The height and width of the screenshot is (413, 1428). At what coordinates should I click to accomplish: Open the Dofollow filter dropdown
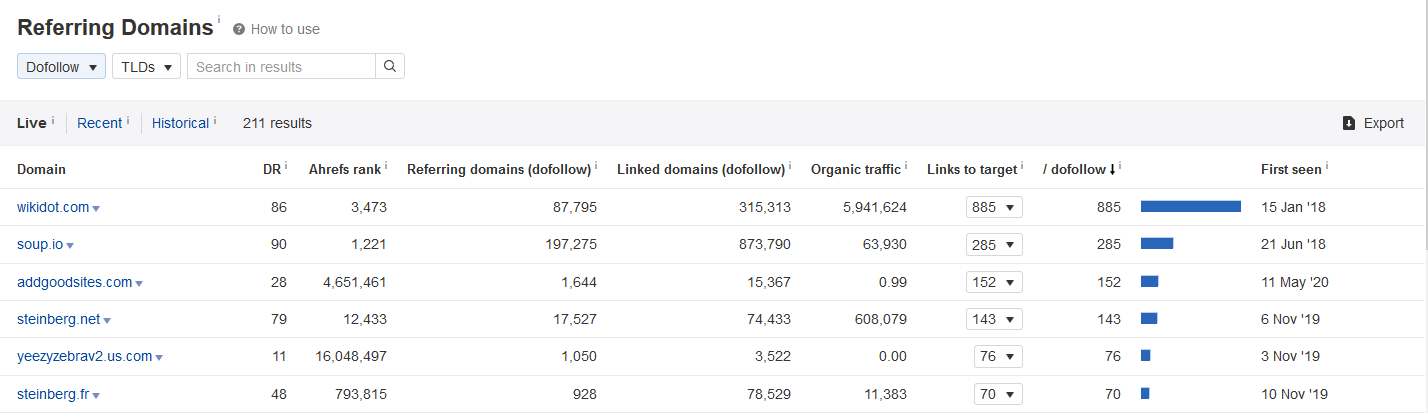click(61, 67)
